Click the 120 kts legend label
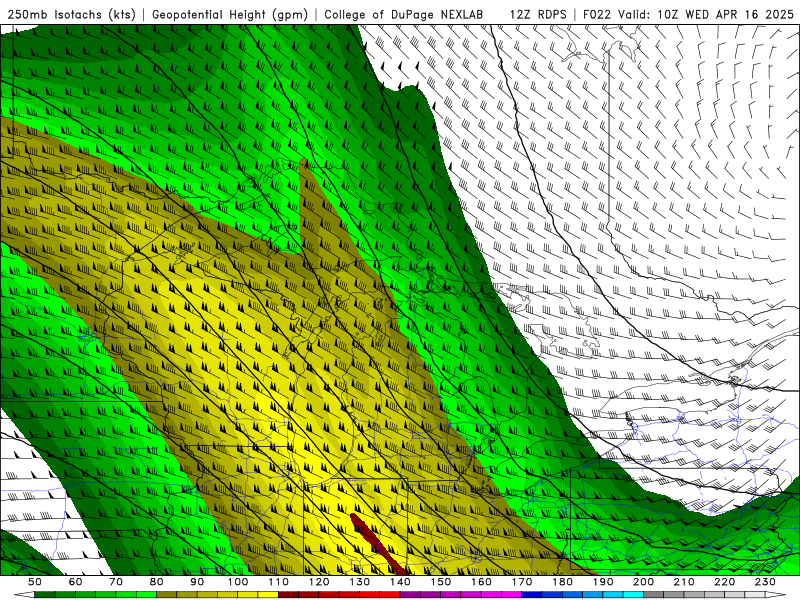This screenshot has height=600, width=800. pos(319,582)
